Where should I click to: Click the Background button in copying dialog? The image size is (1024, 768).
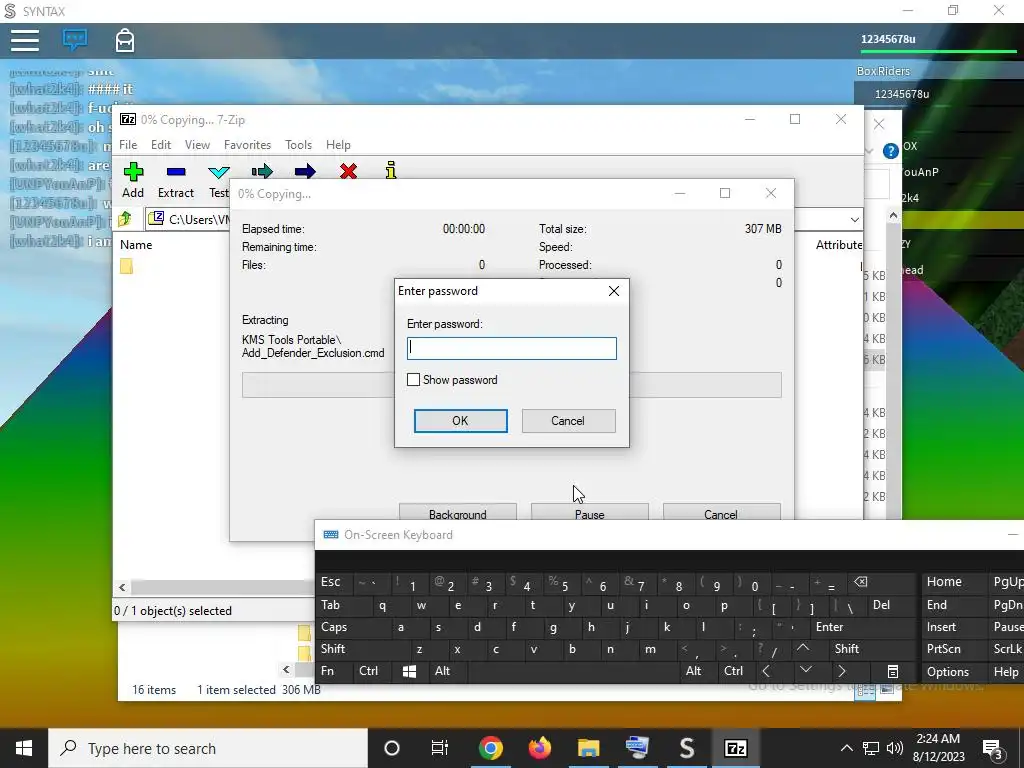tap(457, 512)
